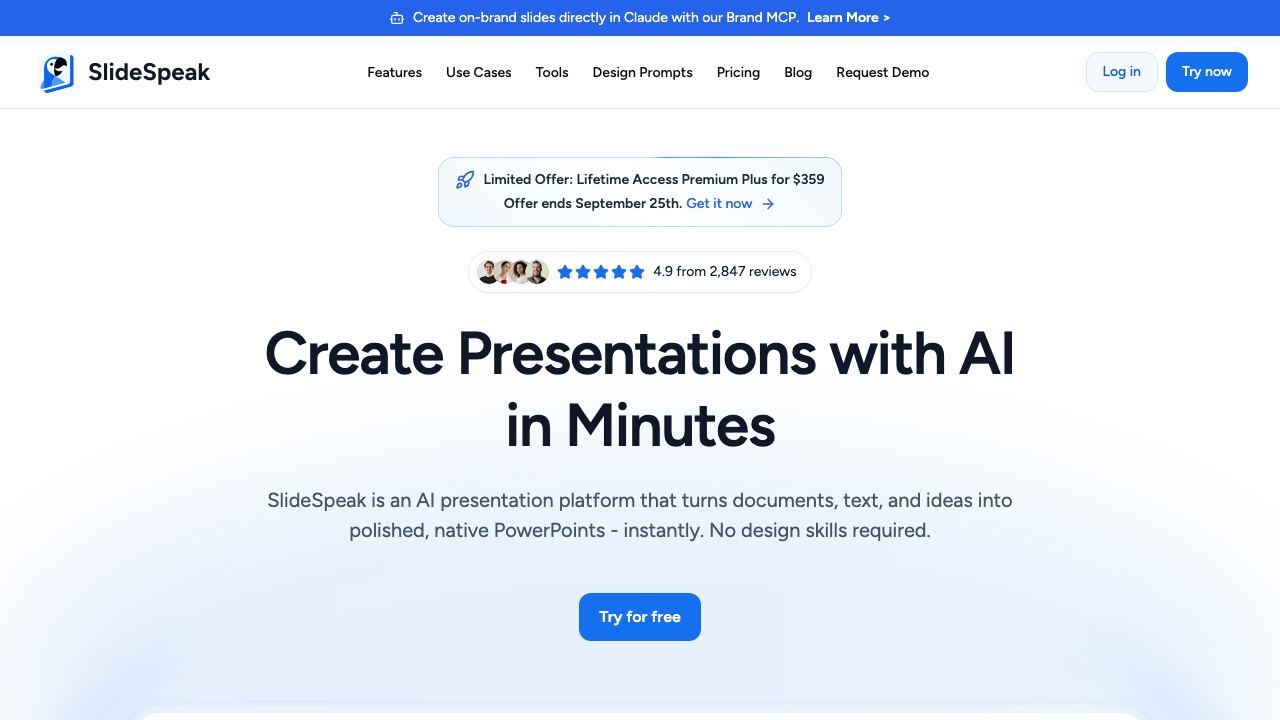Click the Log in button
Screen dimensions: 1280x720
point(1122,72)
